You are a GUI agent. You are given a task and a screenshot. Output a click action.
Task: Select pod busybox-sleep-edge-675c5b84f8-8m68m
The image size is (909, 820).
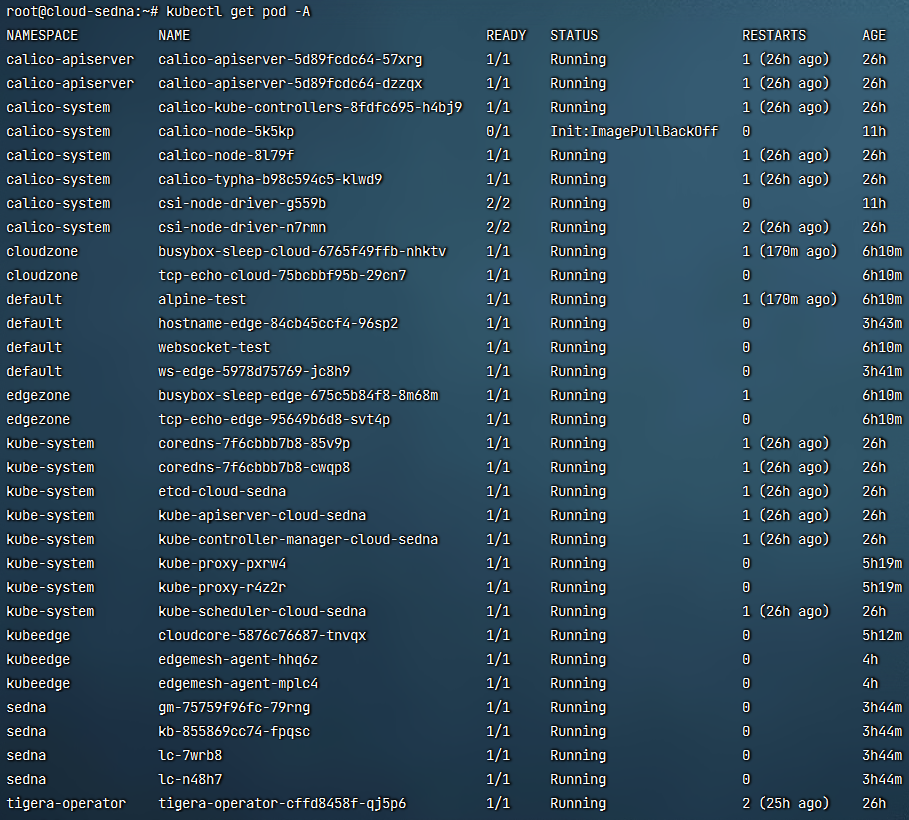tap(298, 396)
